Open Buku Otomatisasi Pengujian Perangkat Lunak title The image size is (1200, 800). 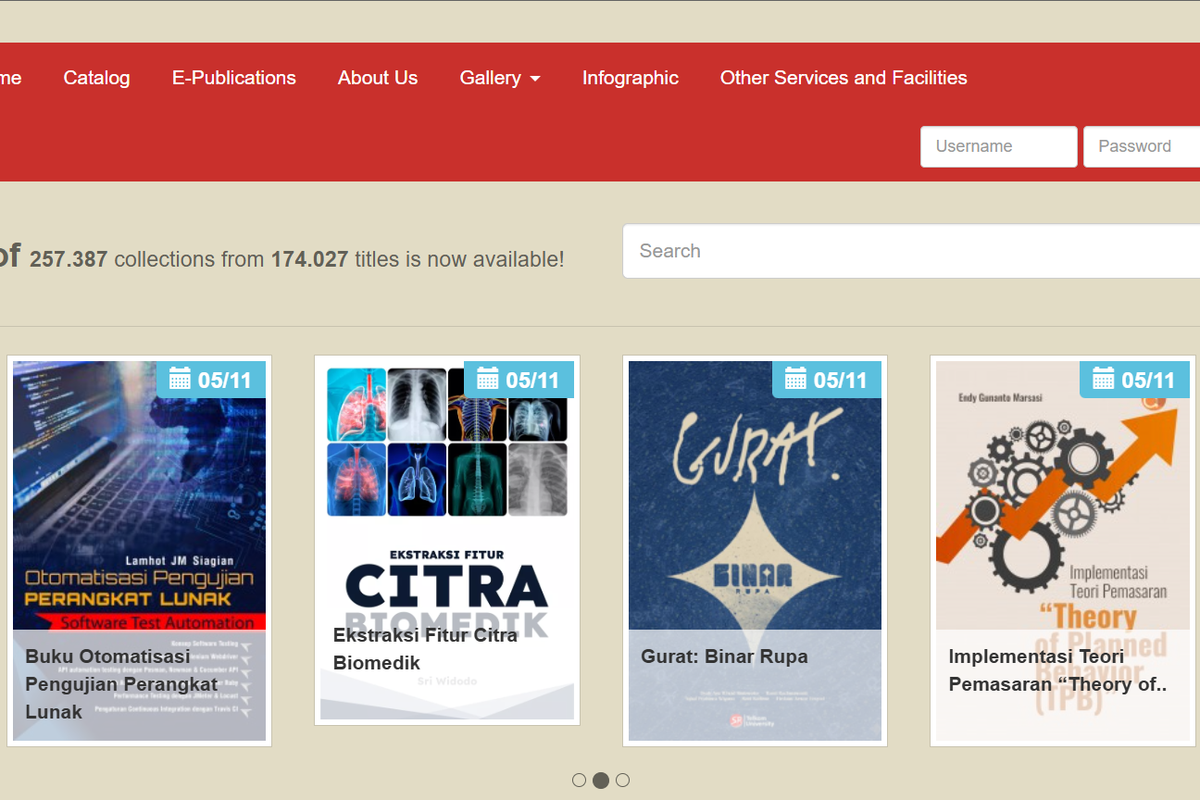pyautogui.click(x=122, y=684)
